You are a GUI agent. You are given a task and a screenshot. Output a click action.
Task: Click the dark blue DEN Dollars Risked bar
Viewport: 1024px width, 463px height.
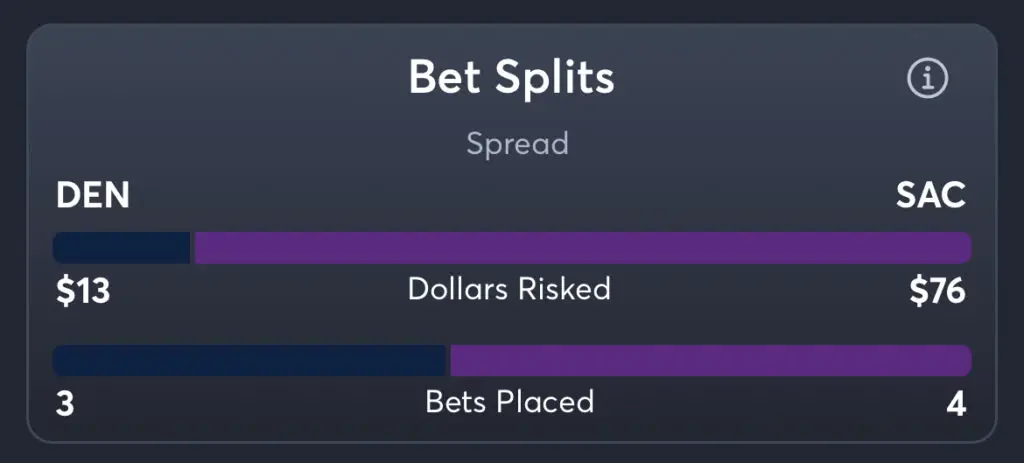click(x=121, y=248)
